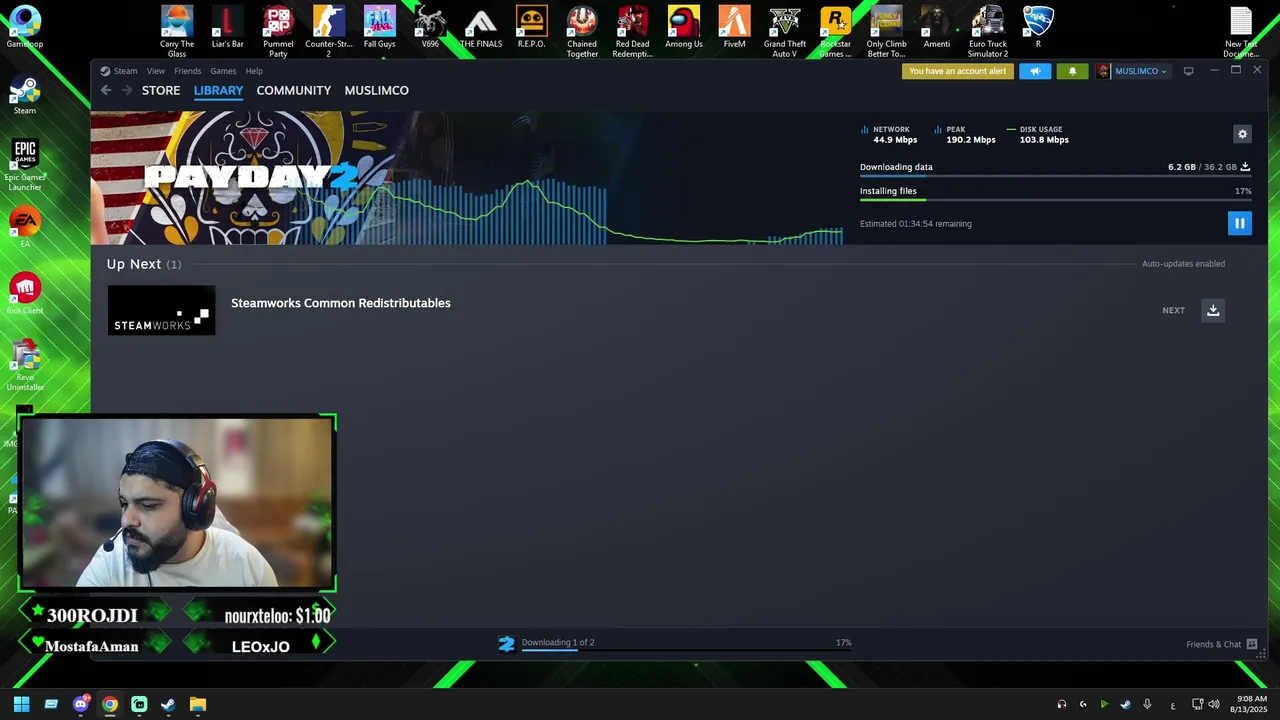Viewport: 1280px width, 720px height.
Task: Open the COMMUNITY tab
Action: [293, 90]
